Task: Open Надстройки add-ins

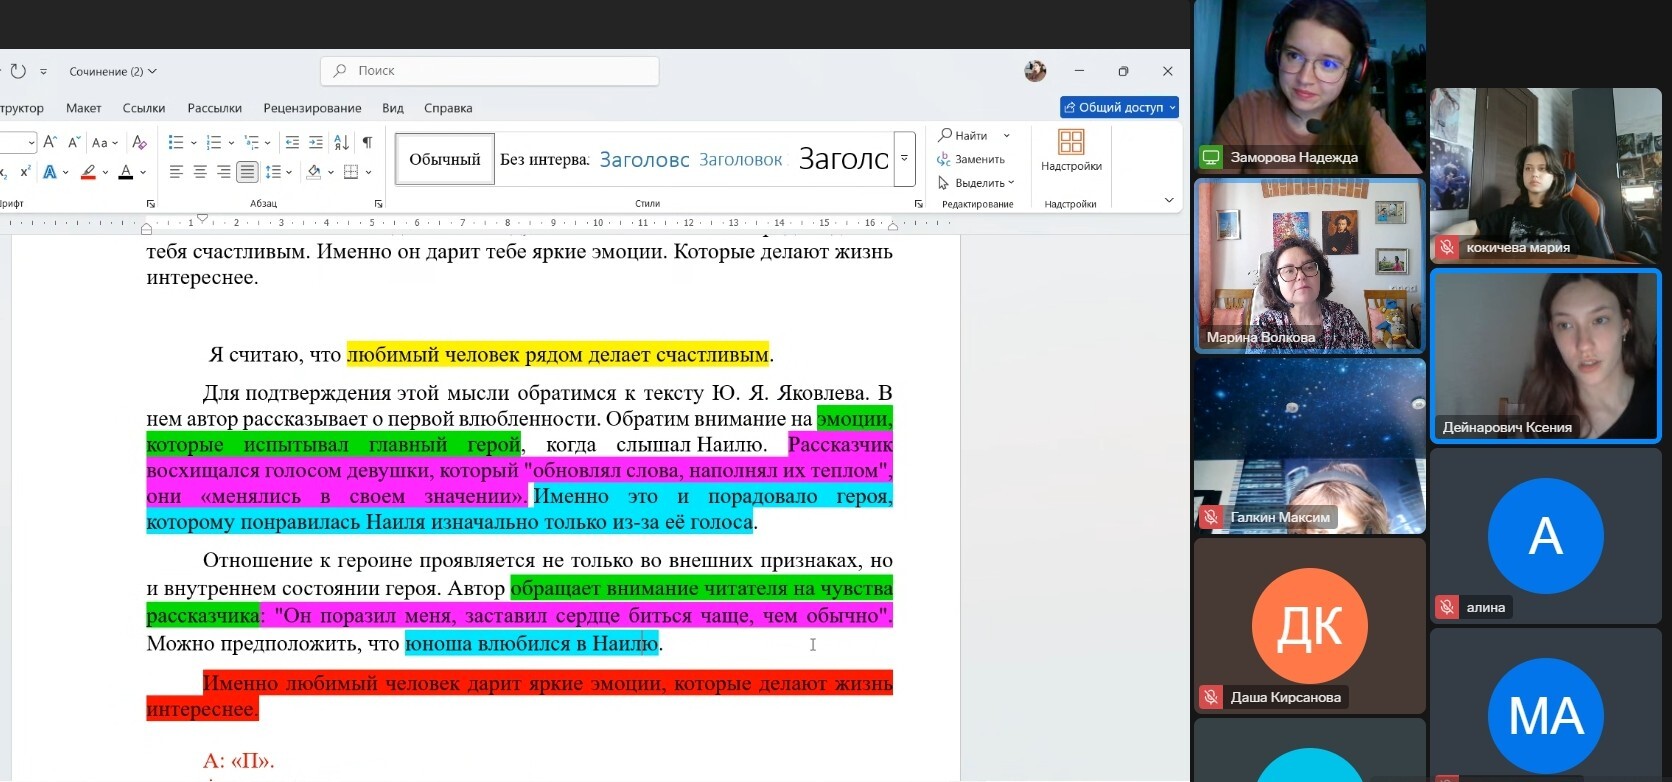Action: 1071,150
